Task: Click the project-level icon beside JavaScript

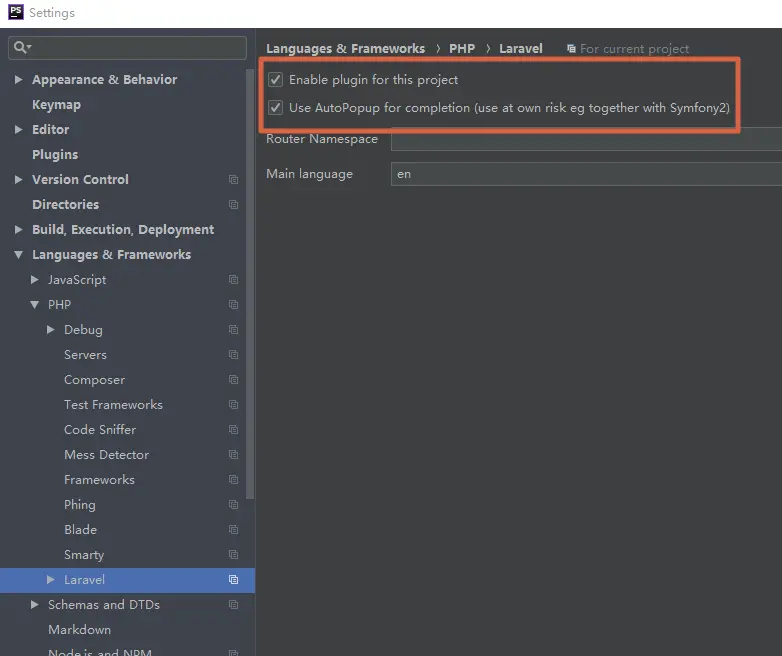Action: (x=233, y=279)
